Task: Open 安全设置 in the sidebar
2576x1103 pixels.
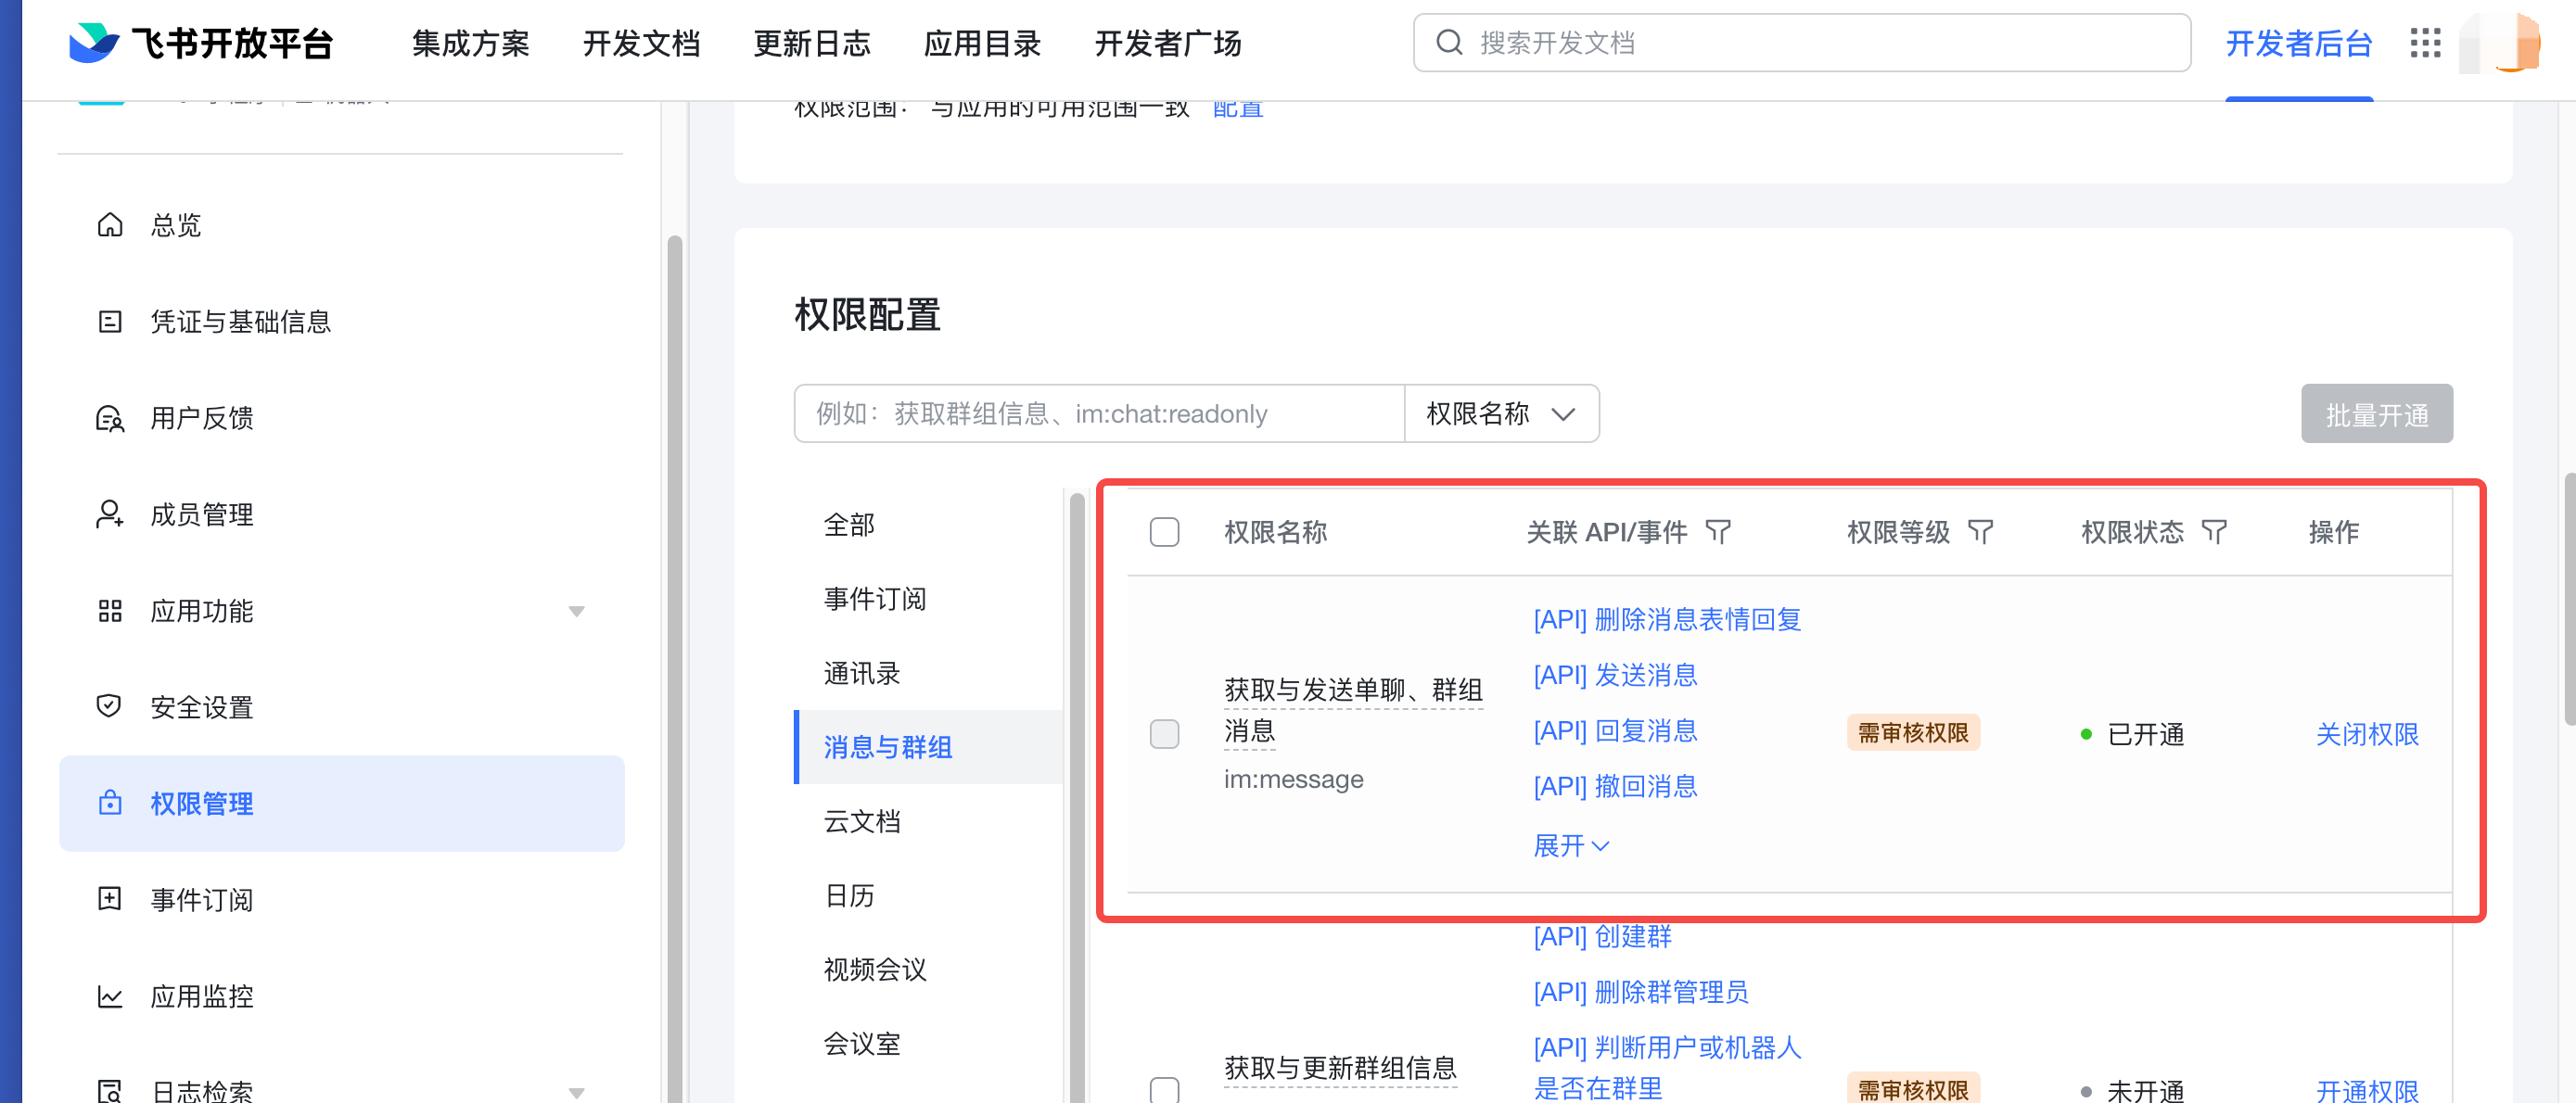Action: [x=341, y=707]
